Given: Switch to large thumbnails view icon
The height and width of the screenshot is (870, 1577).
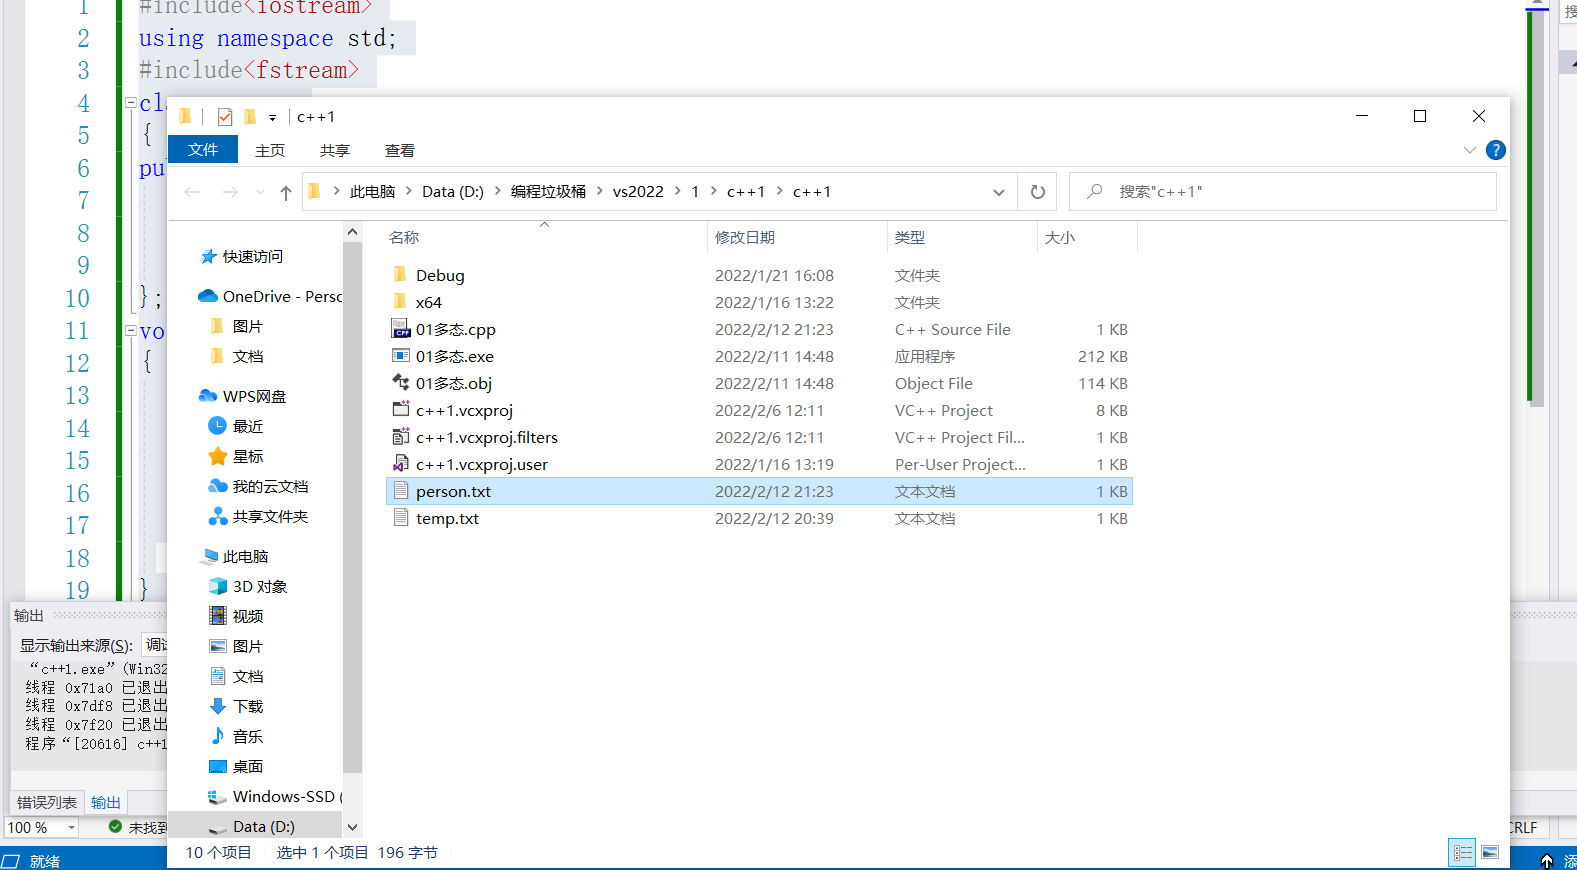Looking at the screenshot, I should click(x=1490, y=852).
